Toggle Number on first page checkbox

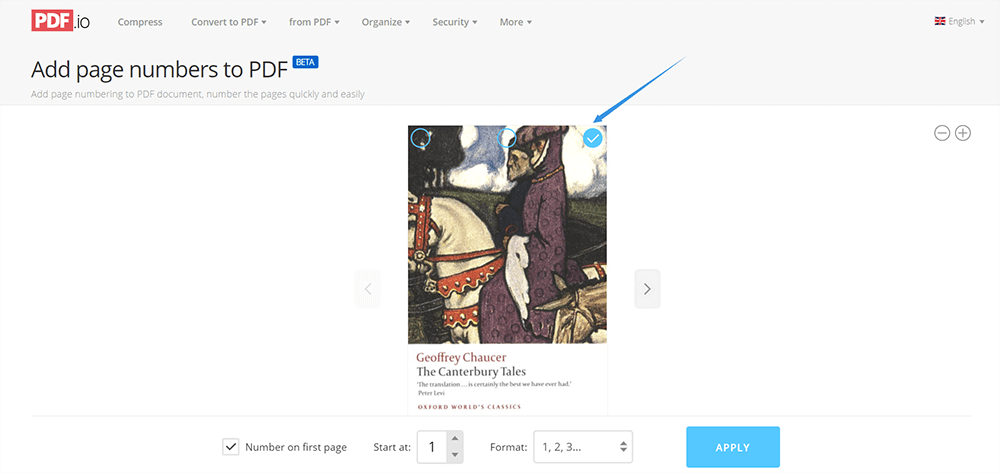pos(231,447)
